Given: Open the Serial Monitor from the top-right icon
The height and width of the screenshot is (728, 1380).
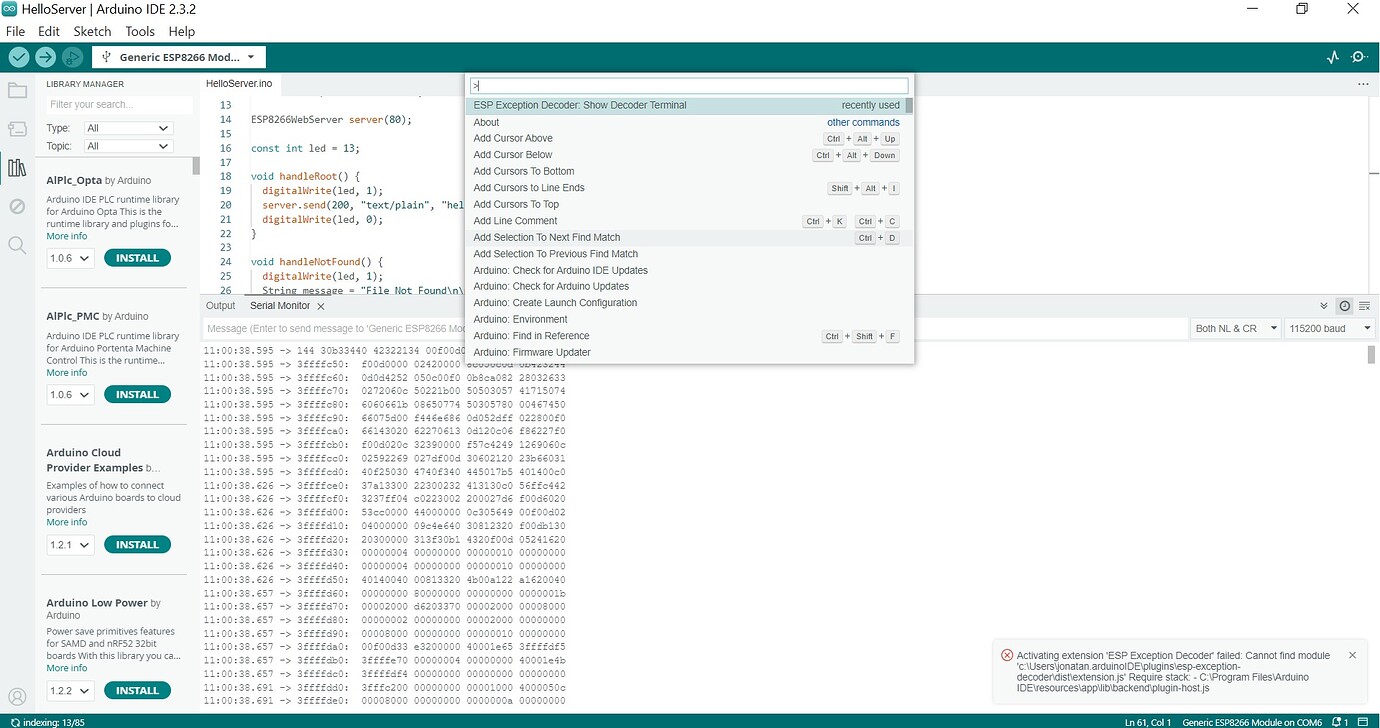Looking at the screenshot, I should pos(1360,57).
